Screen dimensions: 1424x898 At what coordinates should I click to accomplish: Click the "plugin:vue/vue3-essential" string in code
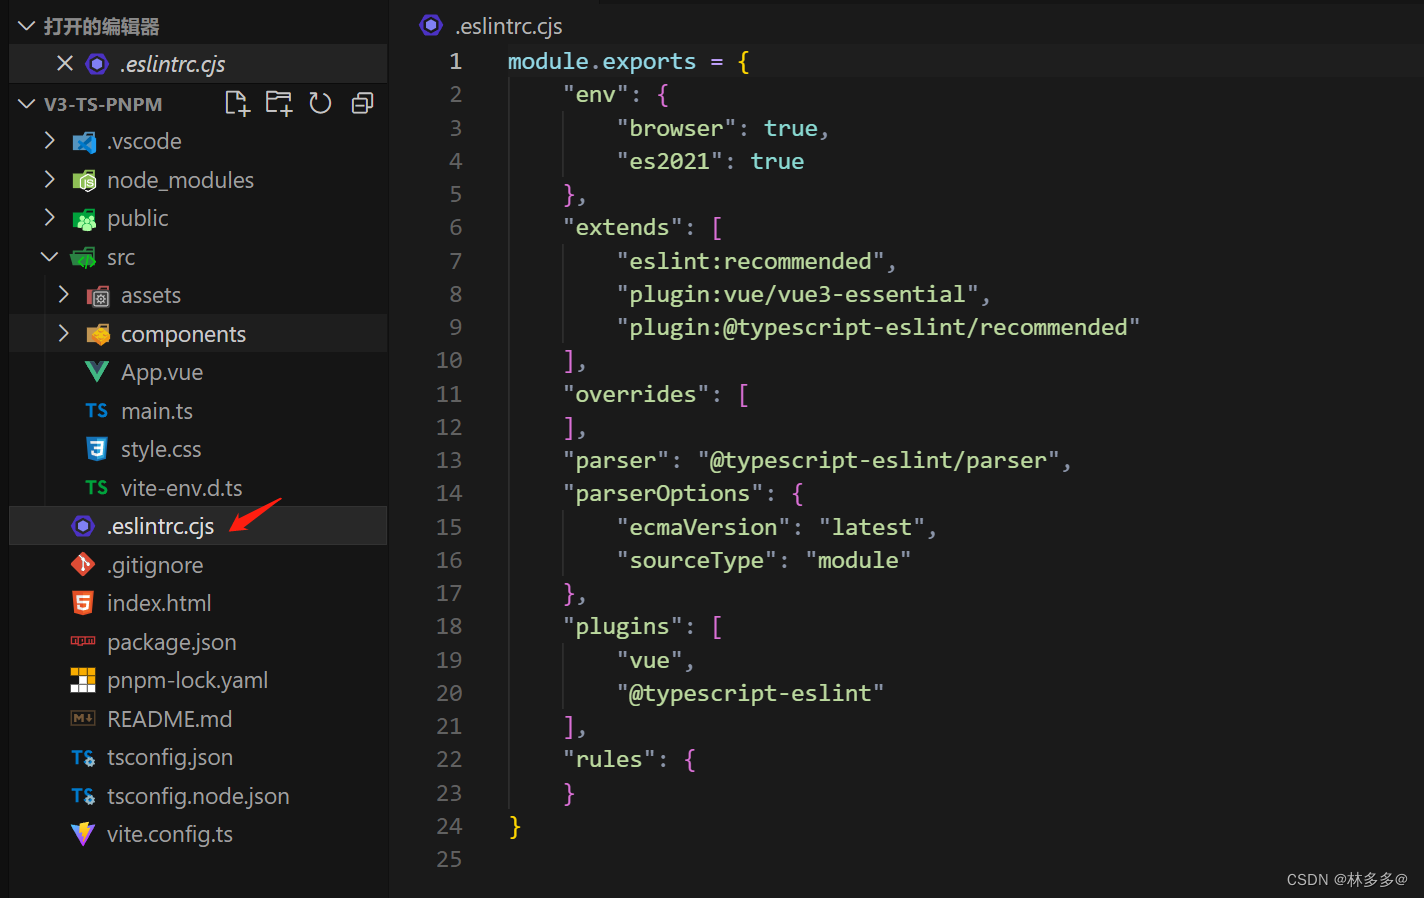click(797, 294)
